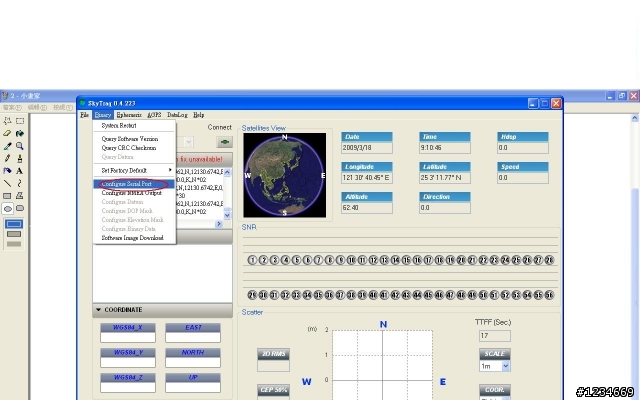Click the green Connect button in SkyTraq
This screenshot has height=400, width=640.
224,142
